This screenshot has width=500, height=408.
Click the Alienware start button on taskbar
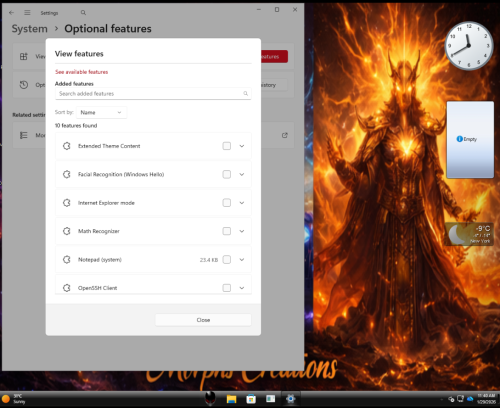point(210,398)
